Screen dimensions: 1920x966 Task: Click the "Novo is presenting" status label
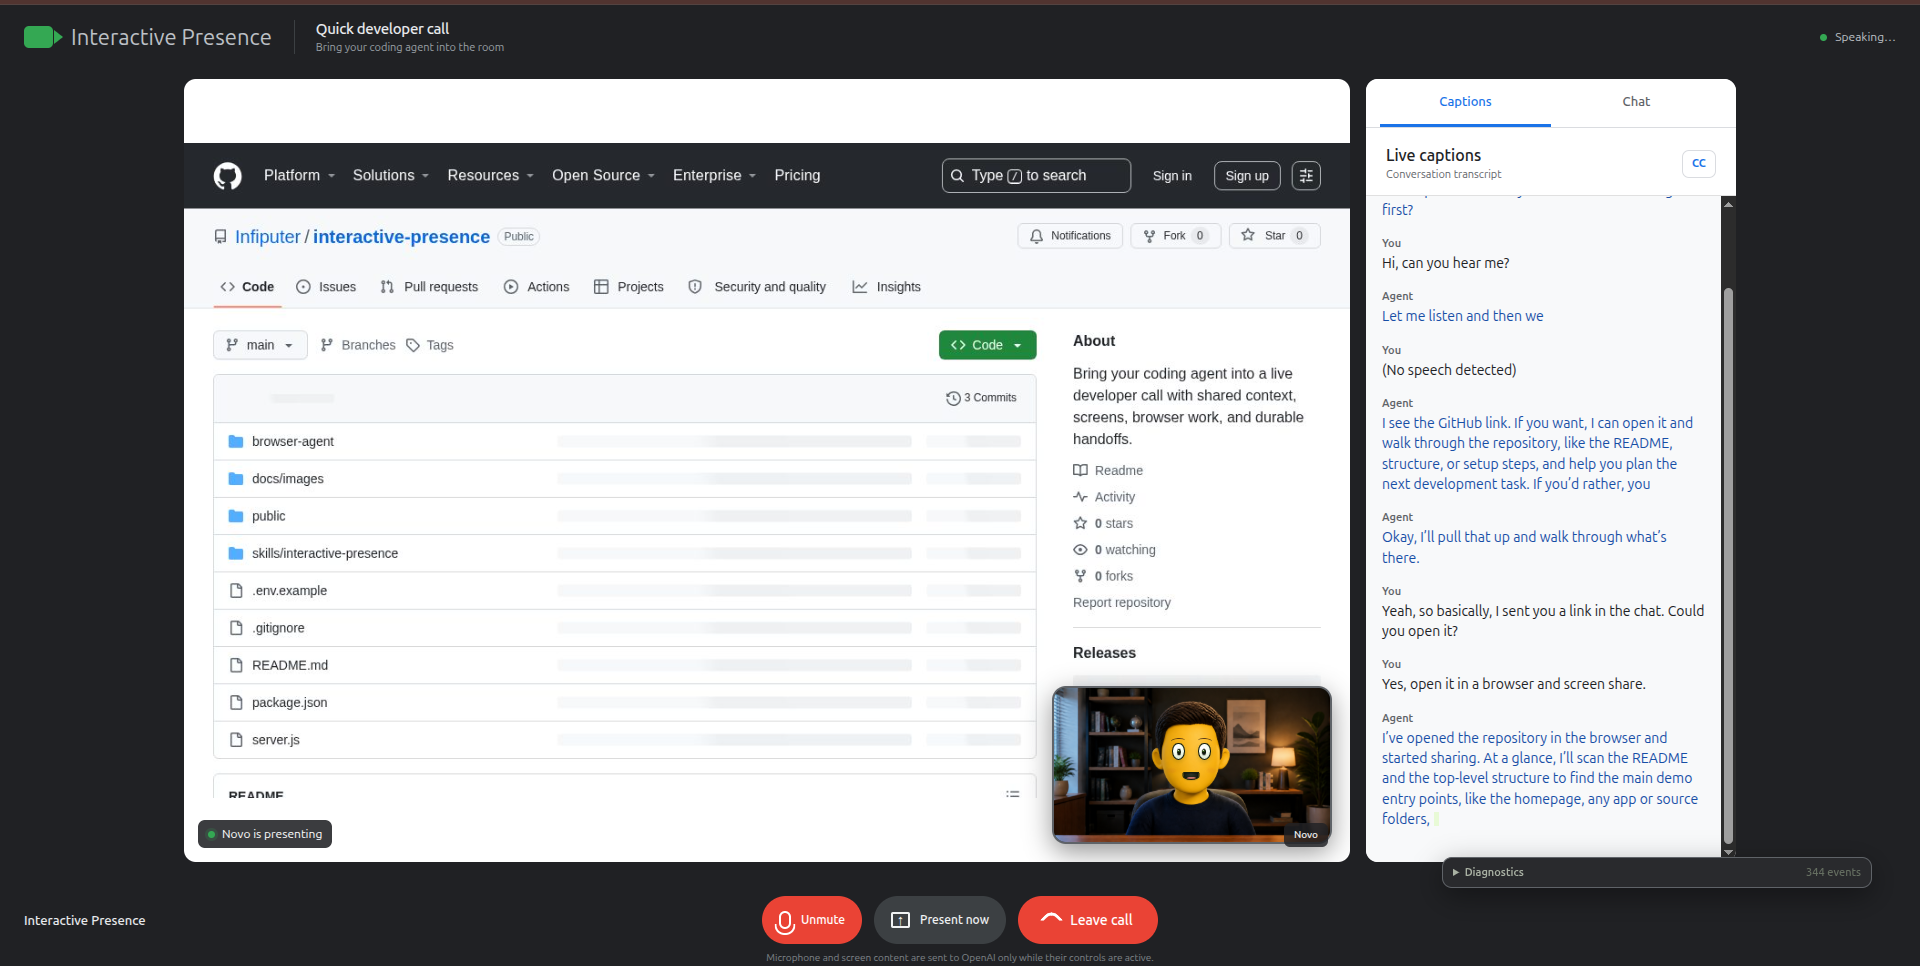click(265, 834)
